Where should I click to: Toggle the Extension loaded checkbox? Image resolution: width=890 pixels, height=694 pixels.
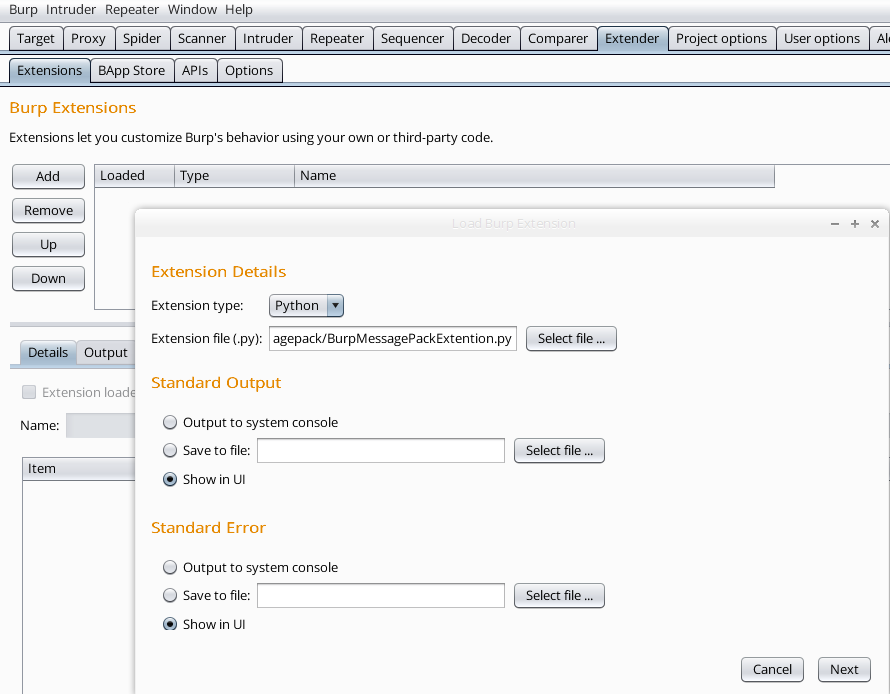click(x=29, y=393)
